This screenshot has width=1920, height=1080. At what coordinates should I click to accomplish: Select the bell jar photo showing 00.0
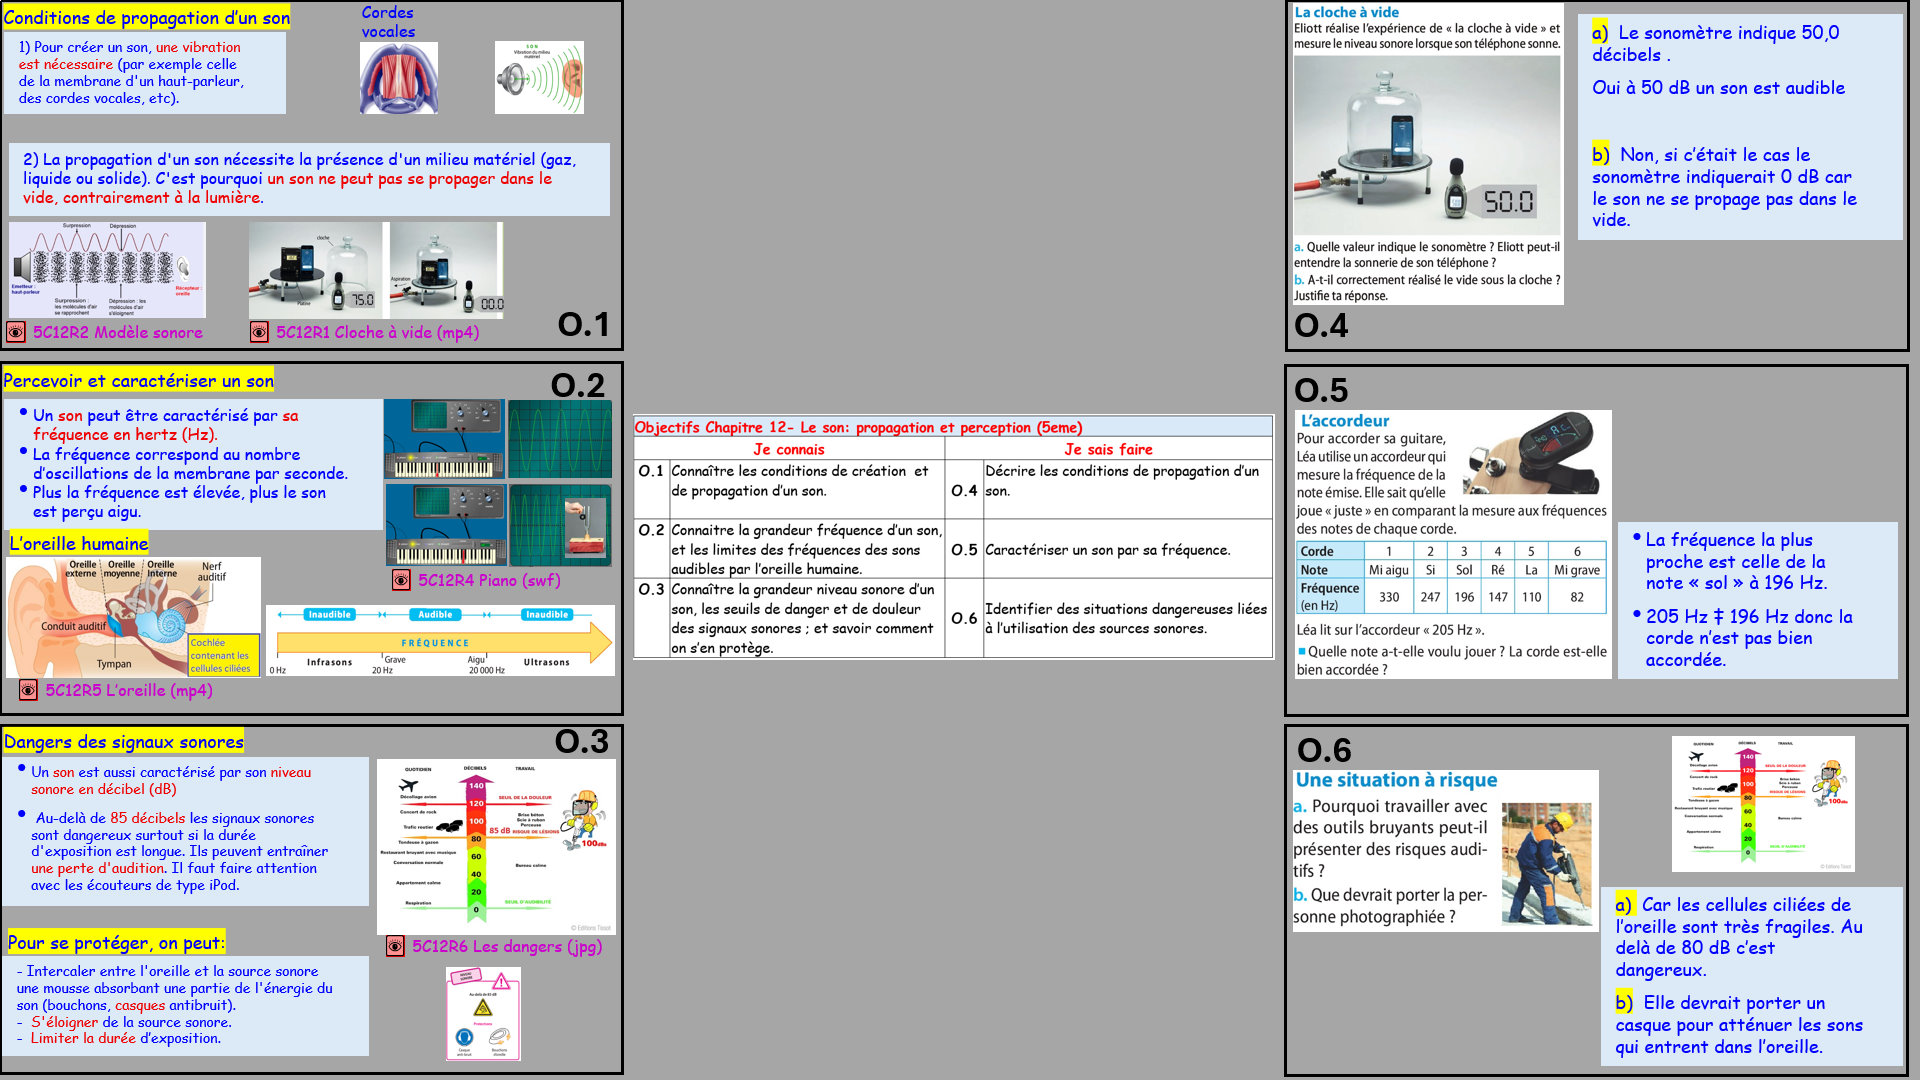click(x=447, y=270)
